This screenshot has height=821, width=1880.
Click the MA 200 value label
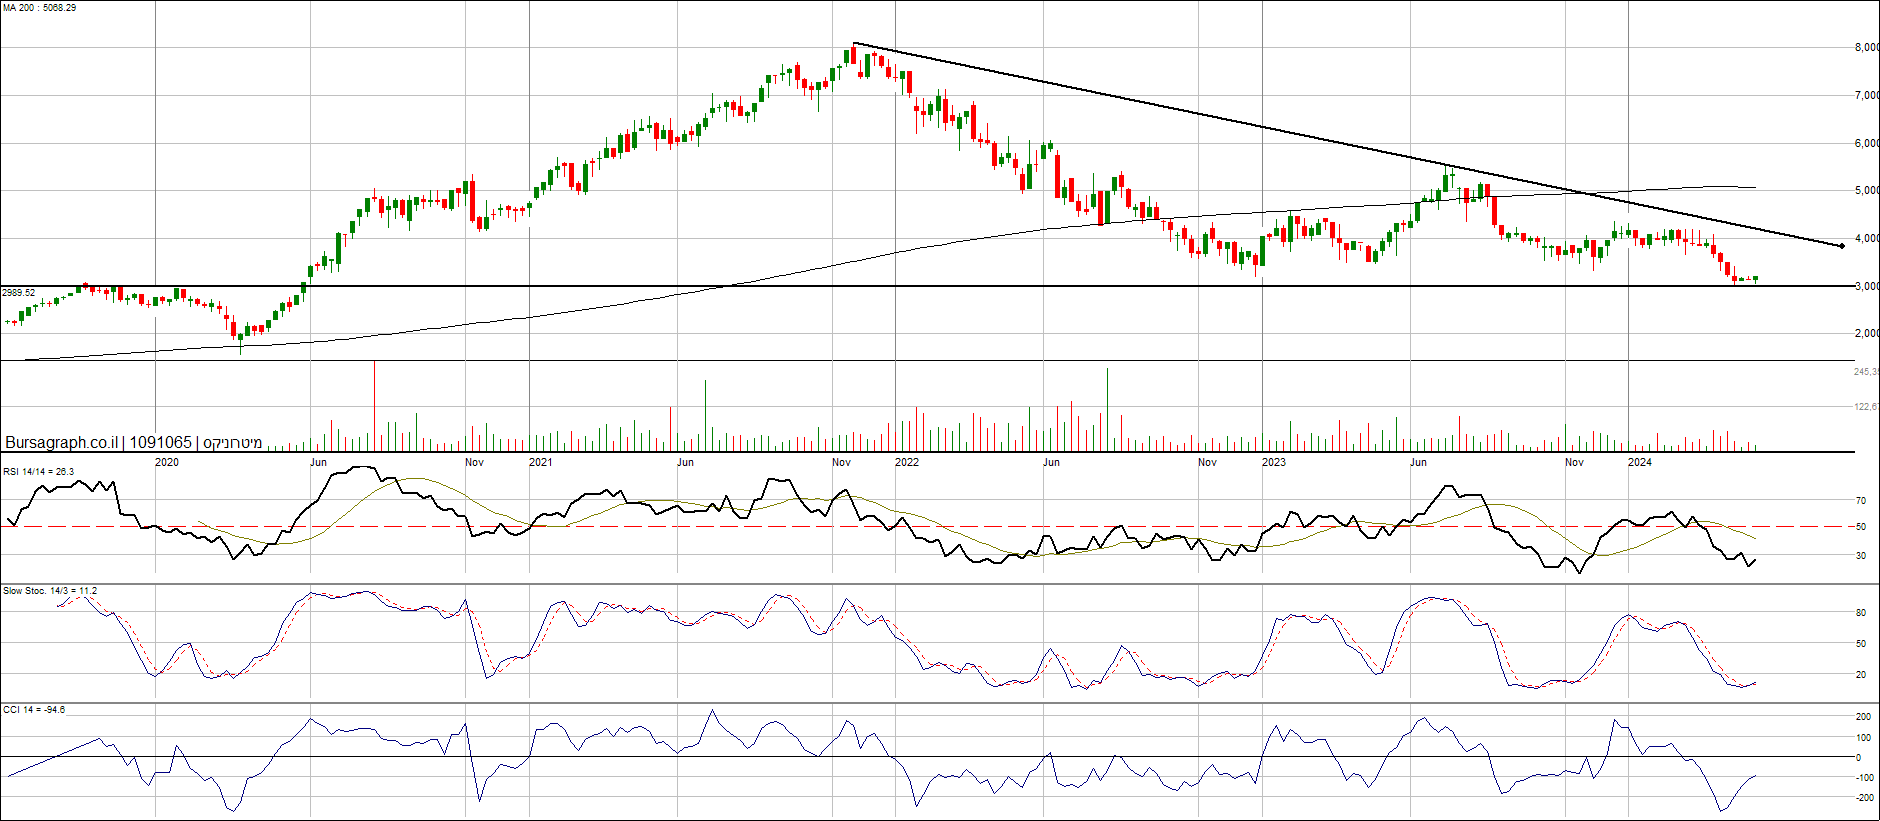pyautogui.click(x=39, y=8)
